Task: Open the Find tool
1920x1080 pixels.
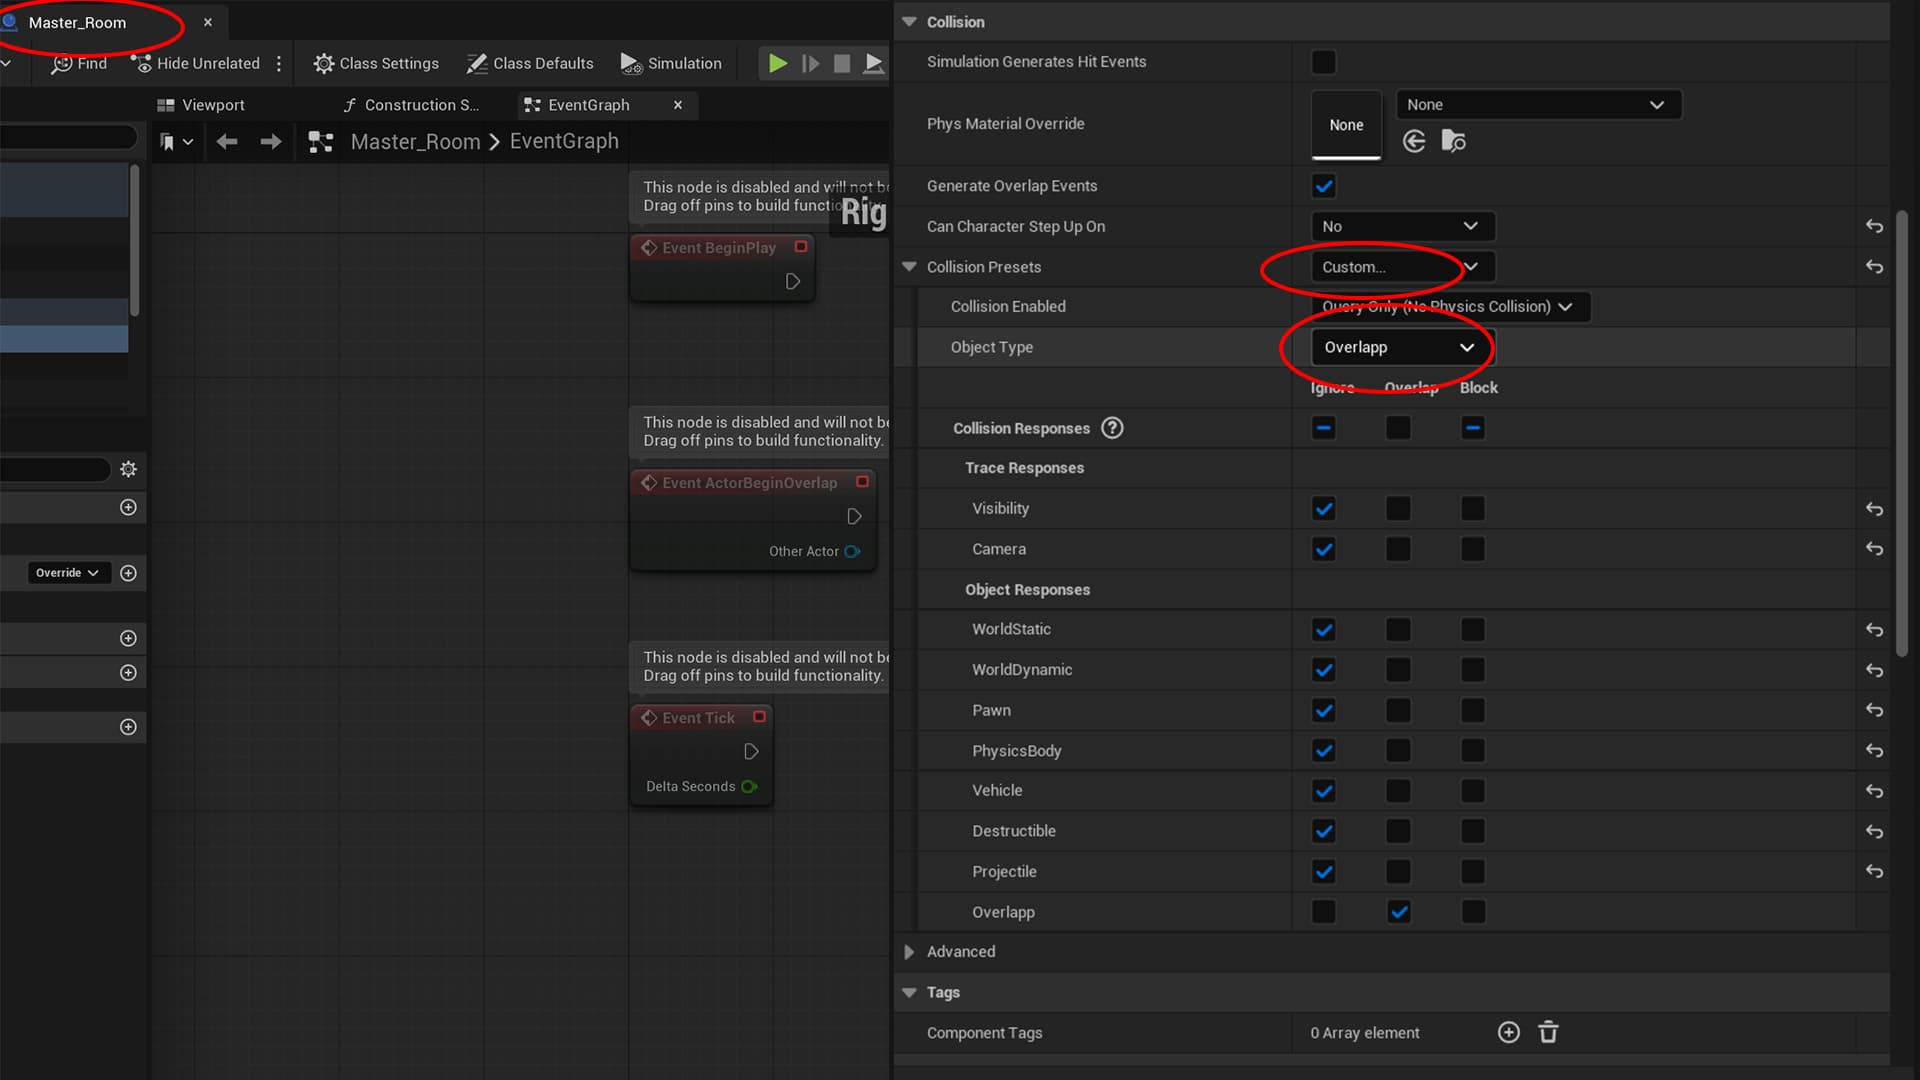Action: [x=79, y=63]
